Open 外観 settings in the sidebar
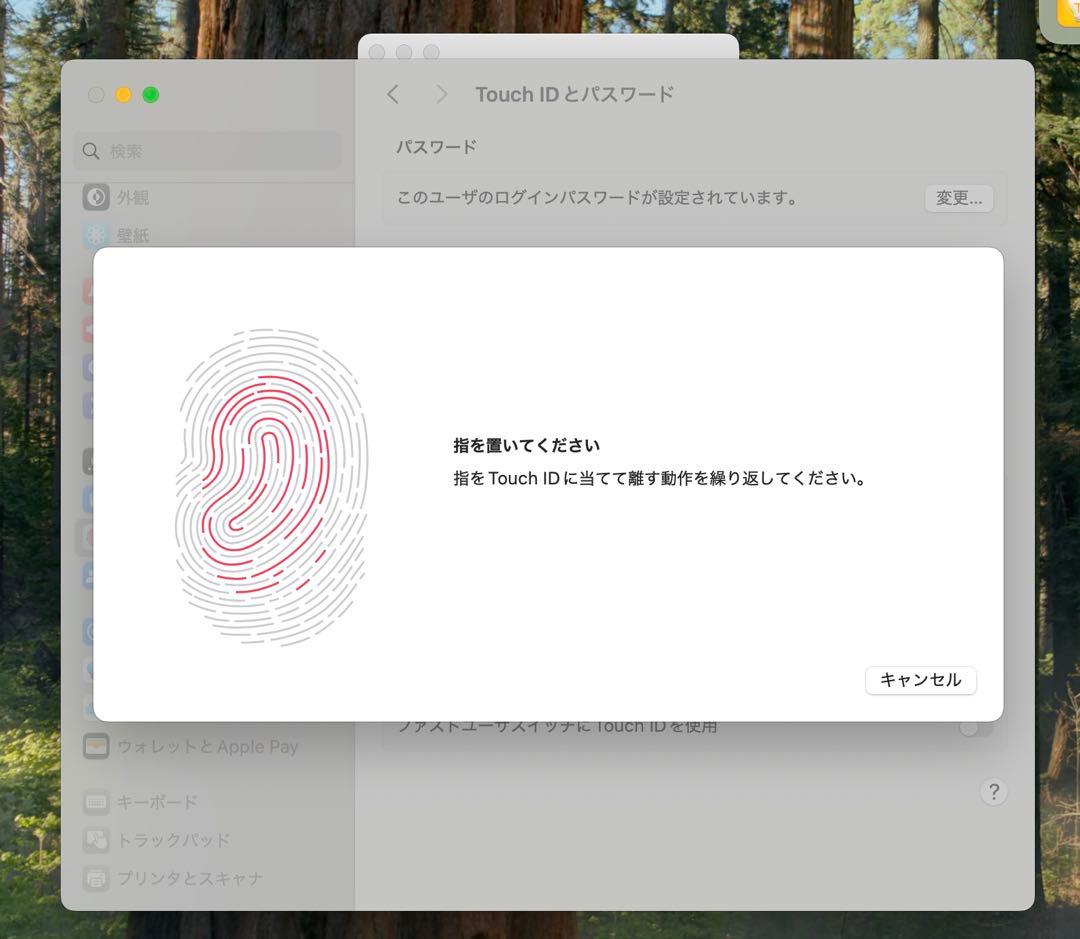 [x=132, y=198]
